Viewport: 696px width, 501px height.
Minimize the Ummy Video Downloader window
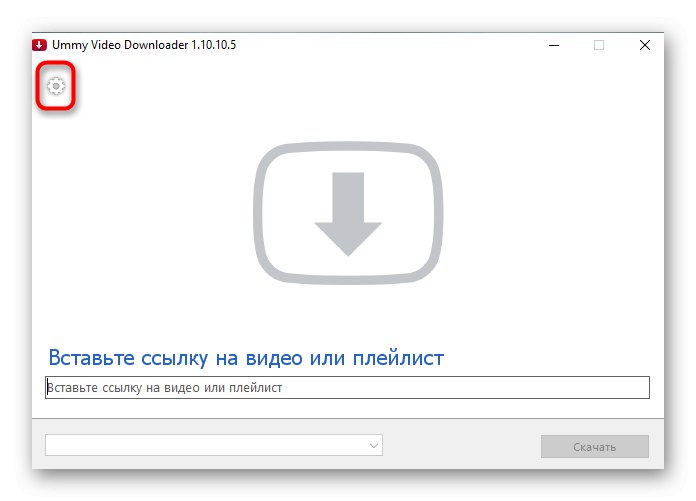pyautogui.click(x=554, y=45)
